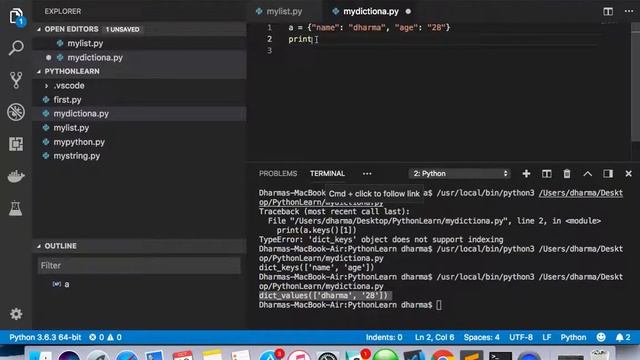640x360 pixels.
Task: Open the Explorer view in activity bar
Action: click(x=16, y=17)
